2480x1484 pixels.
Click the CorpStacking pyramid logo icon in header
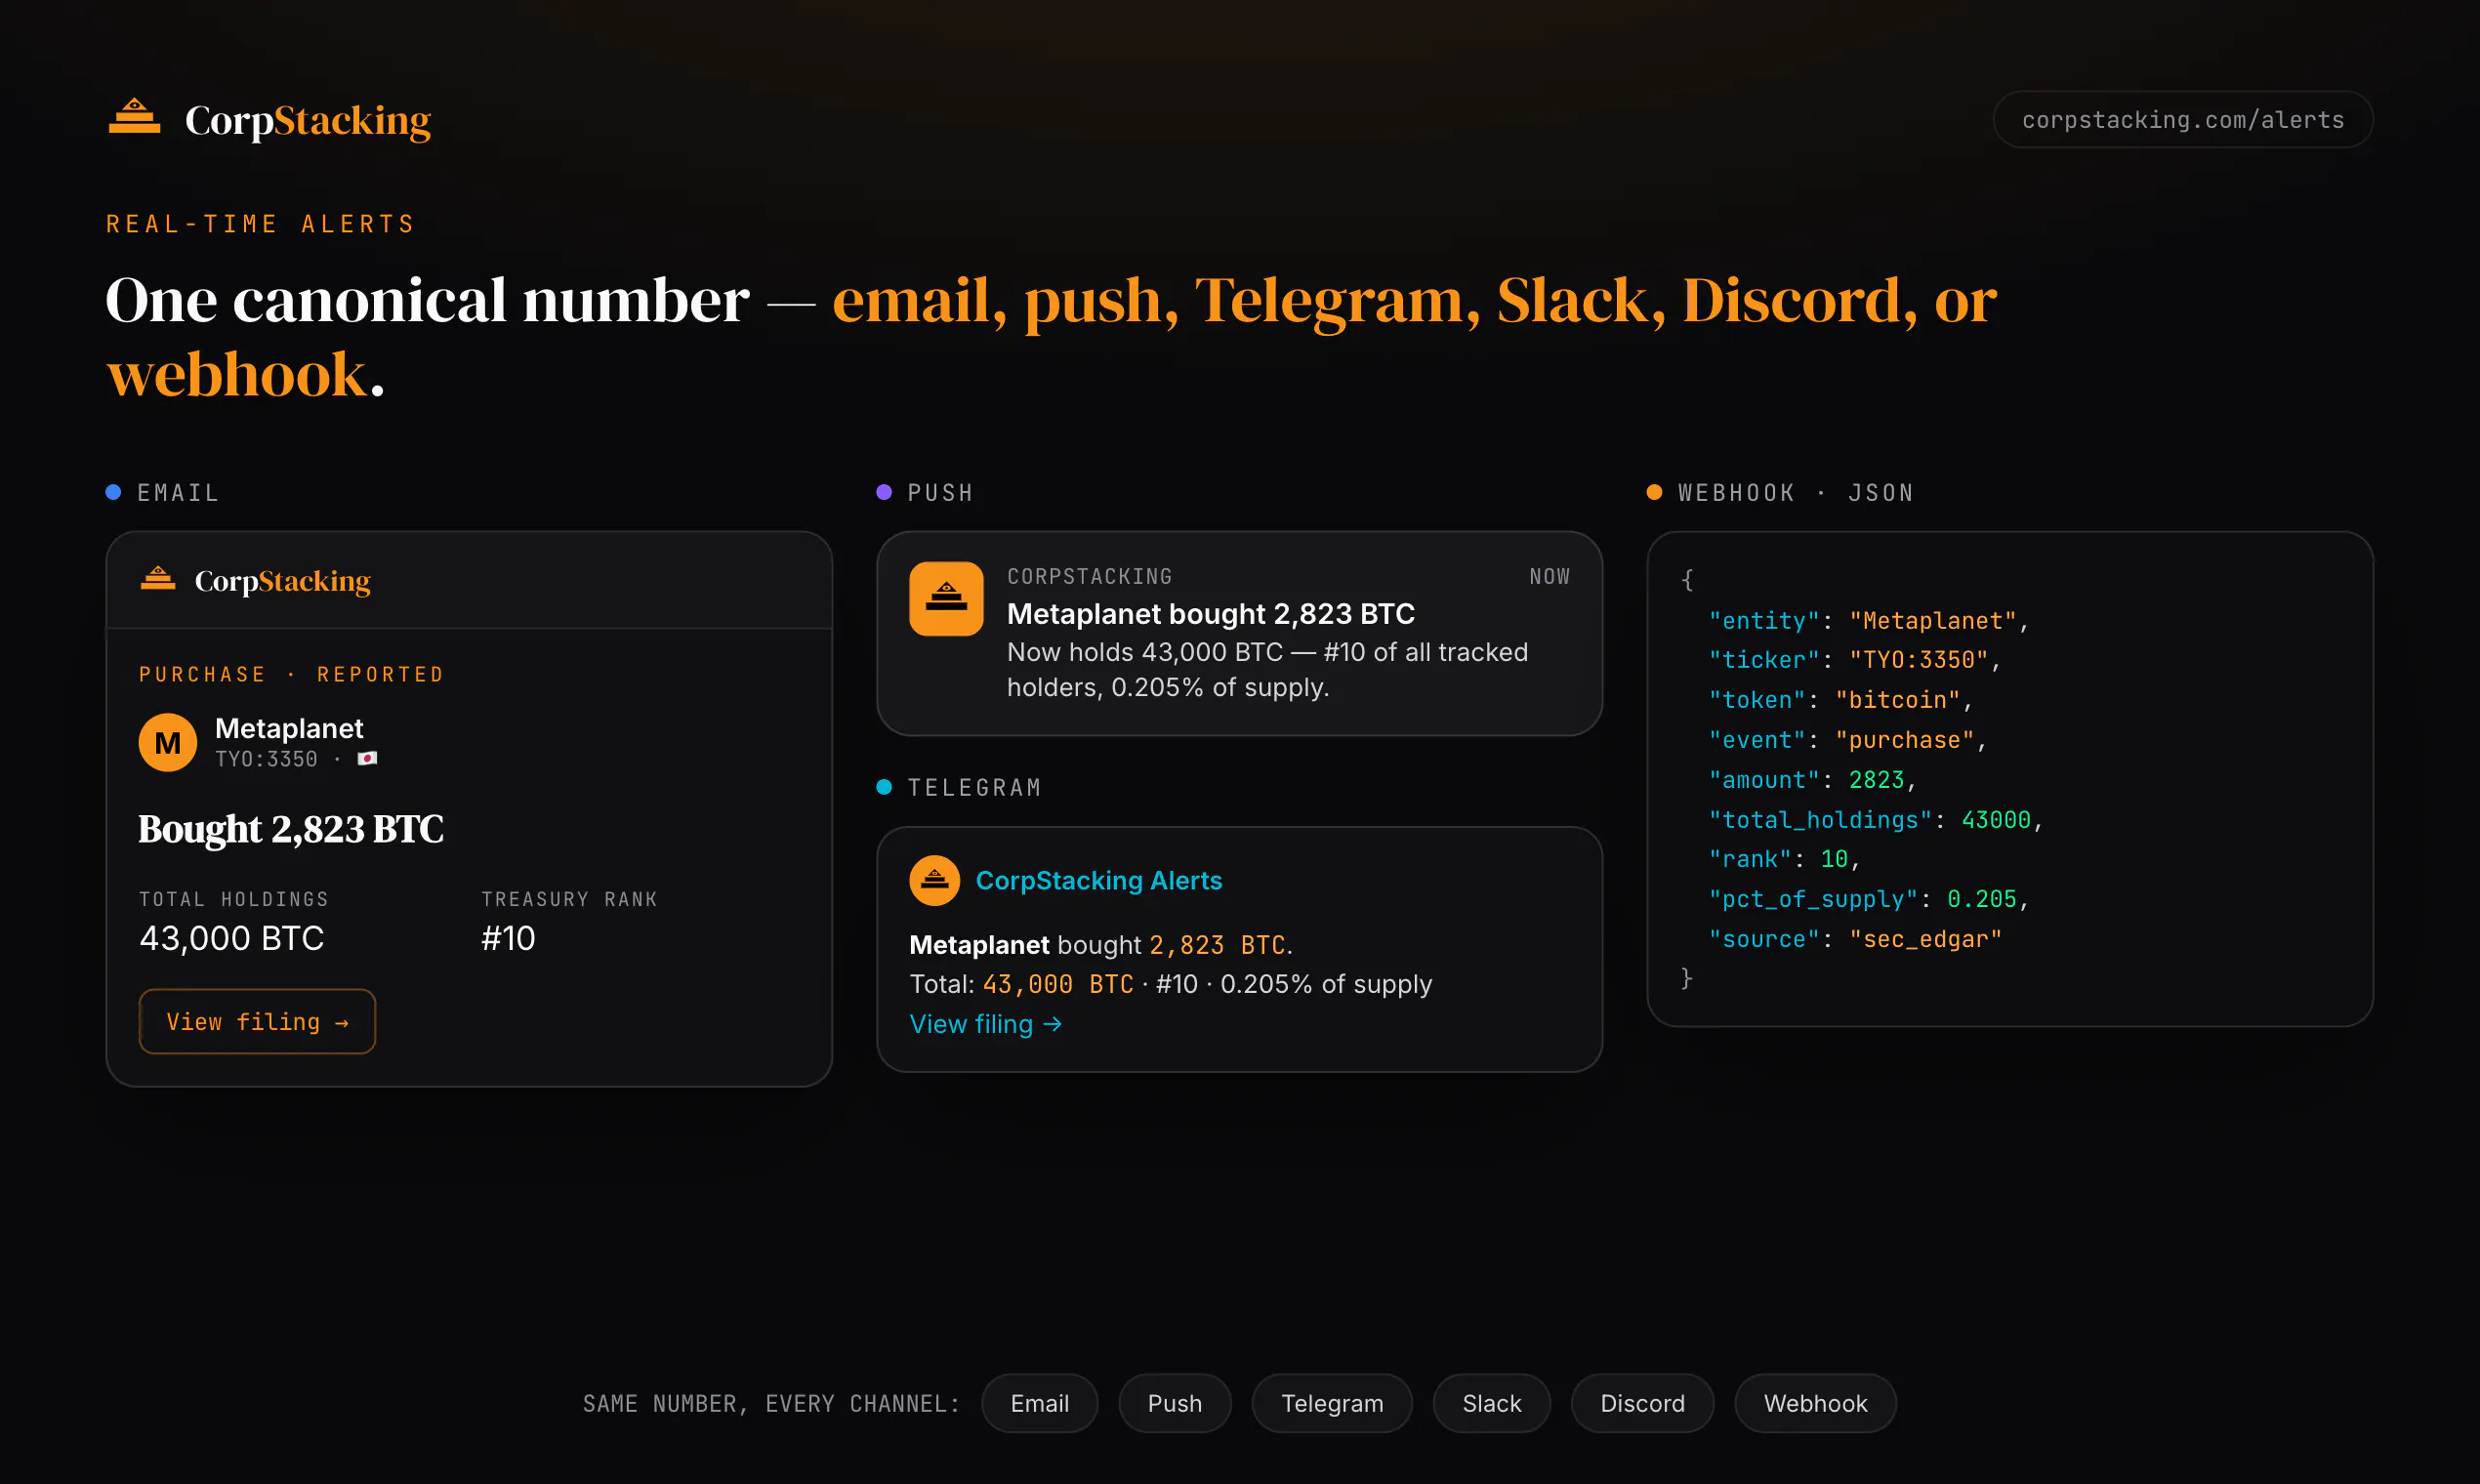134,116
